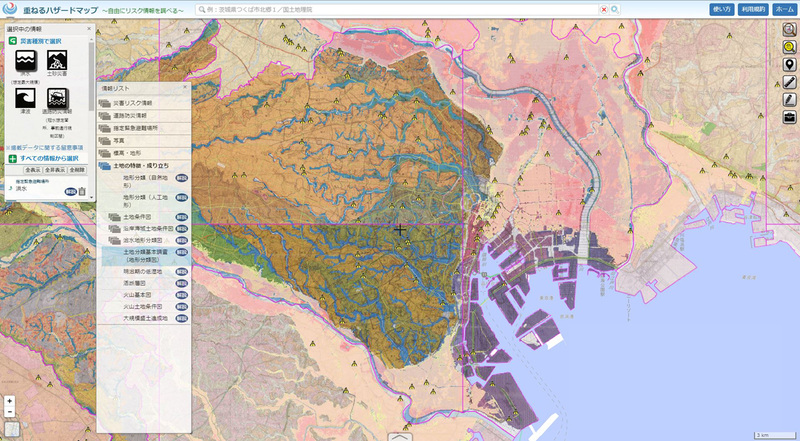Screen dimensions: 800x441
Task: Focus the address search input field
Action: tap(398, 10)
